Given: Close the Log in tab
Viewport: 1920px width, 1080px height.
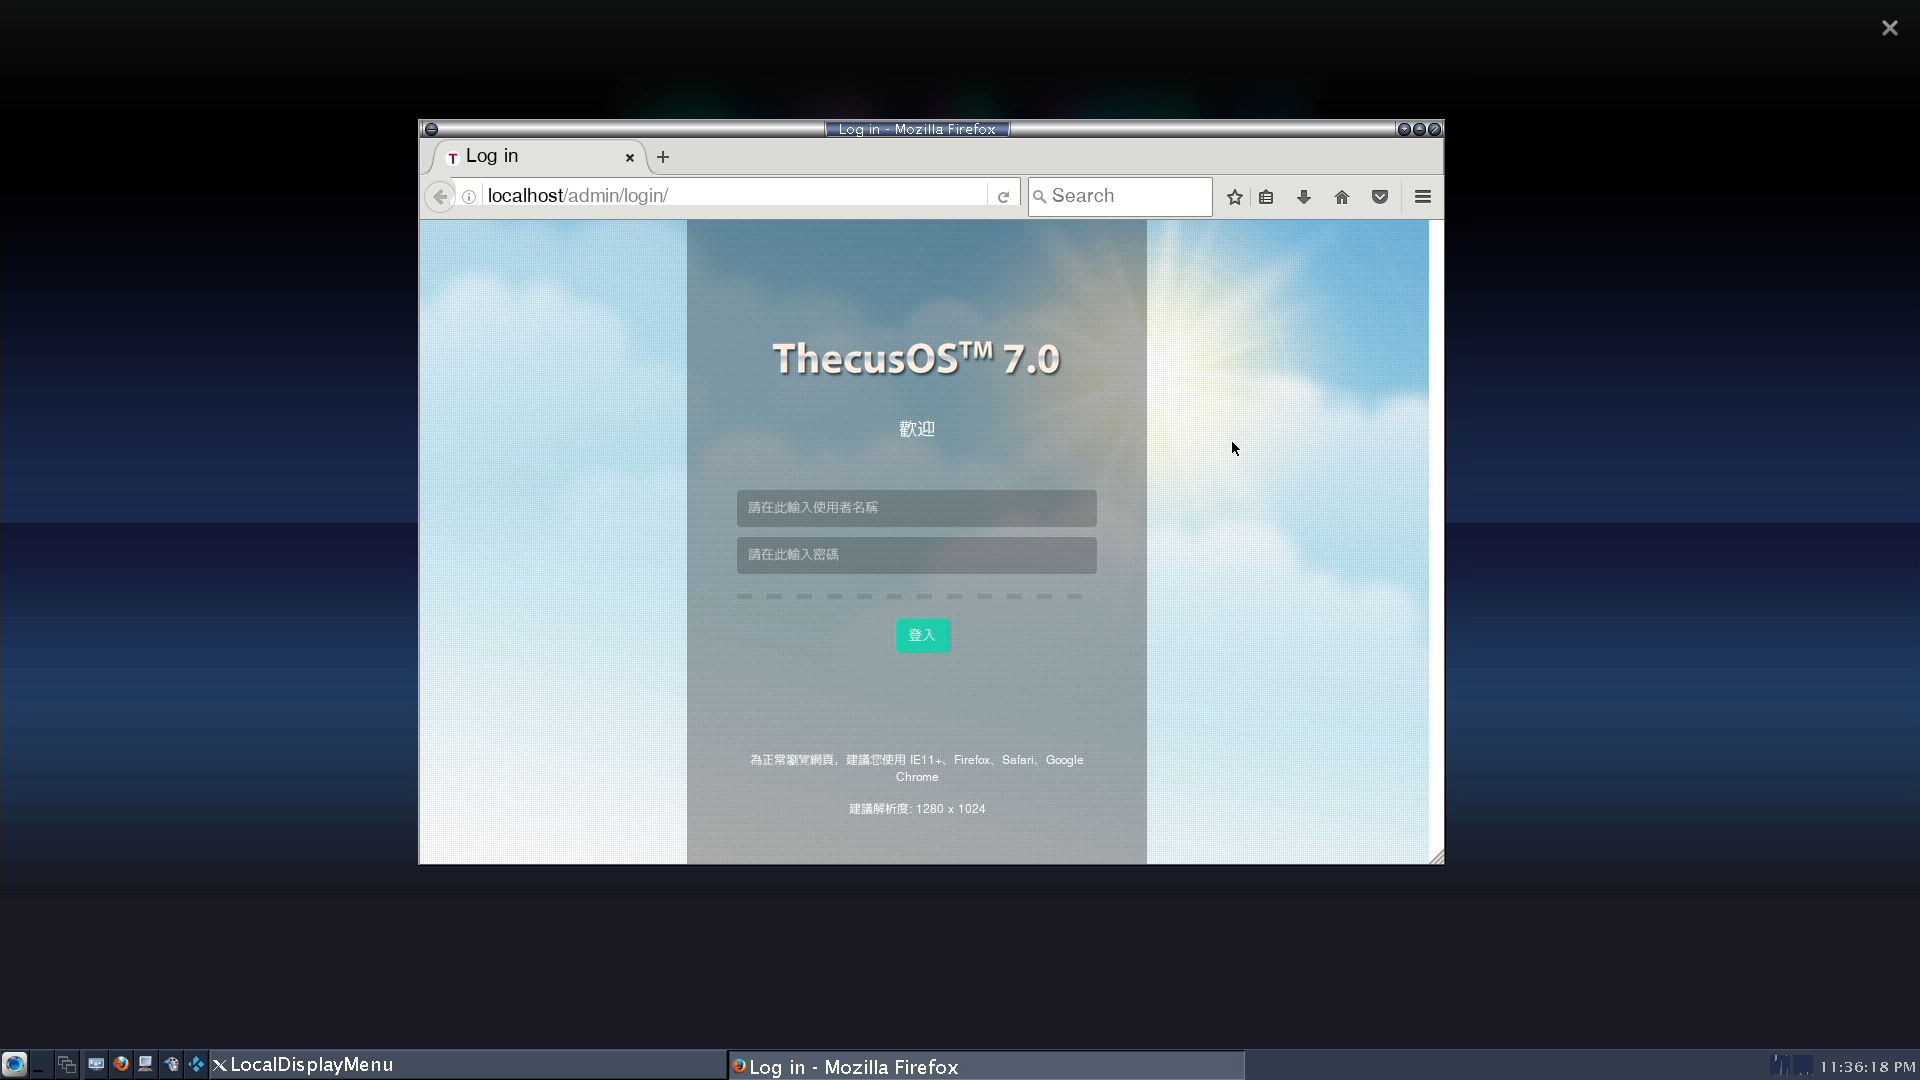Looking at the screenshot, I should click(630, 158).
